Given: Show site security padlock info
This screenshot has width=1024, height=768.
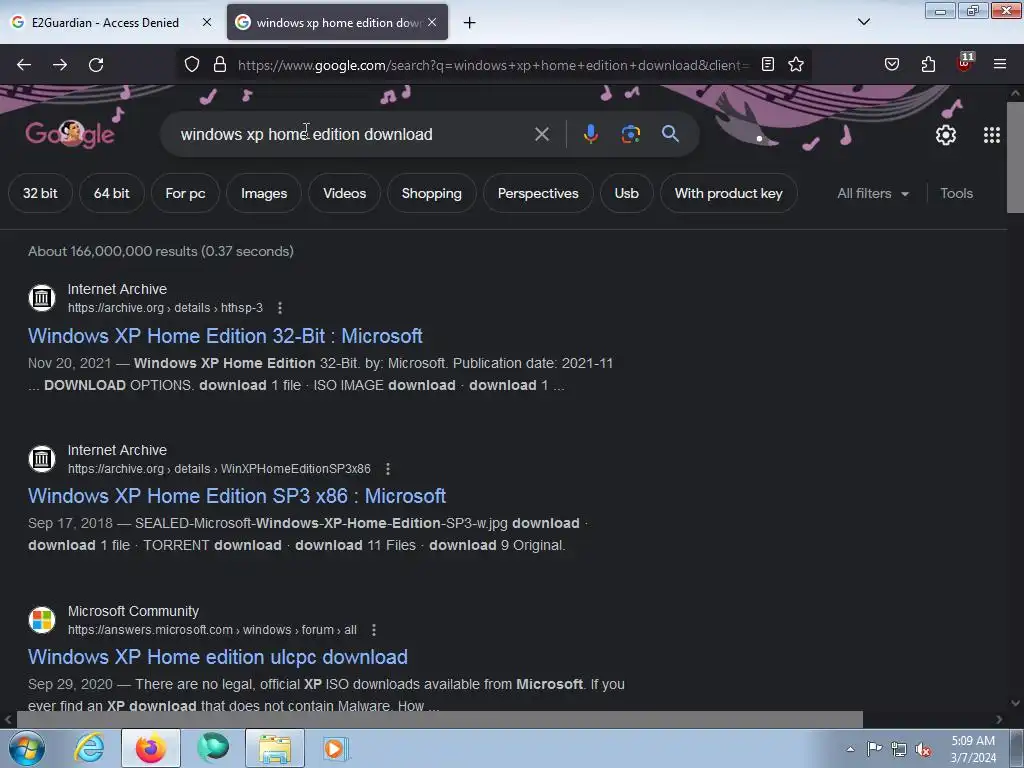Looking at the screenshot, I should 220,65.
